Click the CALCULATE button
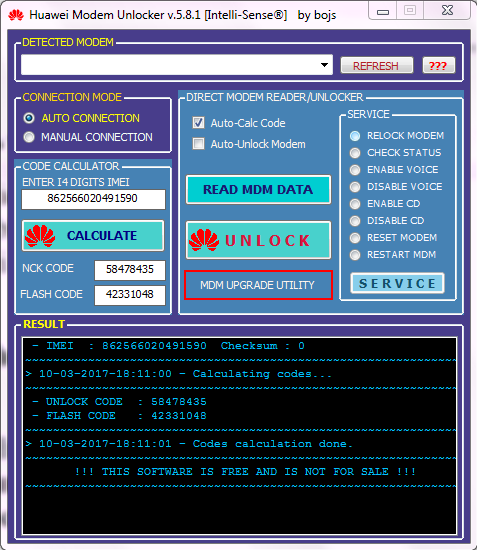The image size is (477, 550). [x=93, y=235]
